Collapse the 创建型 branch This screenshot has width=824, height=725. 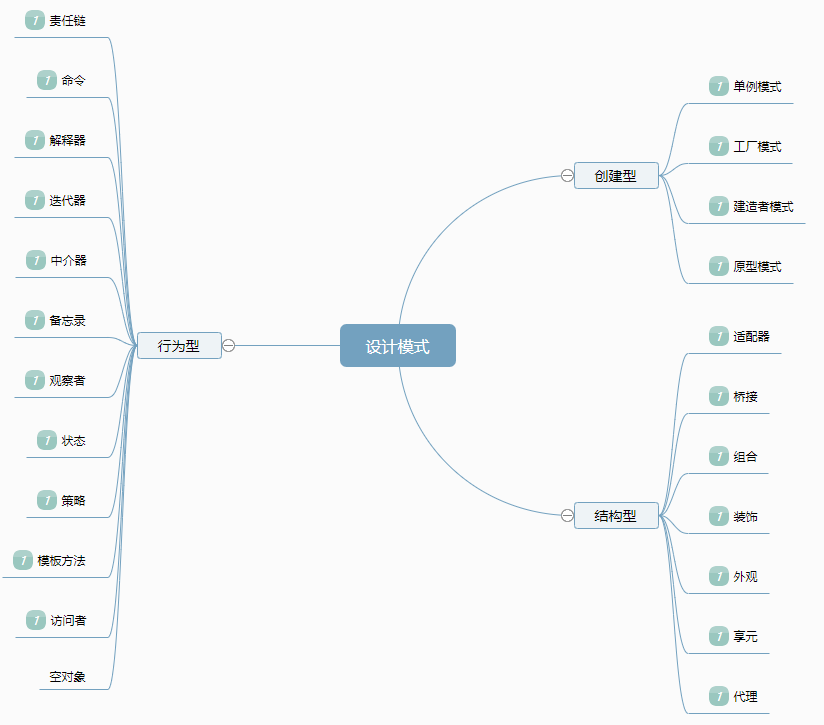567,176
